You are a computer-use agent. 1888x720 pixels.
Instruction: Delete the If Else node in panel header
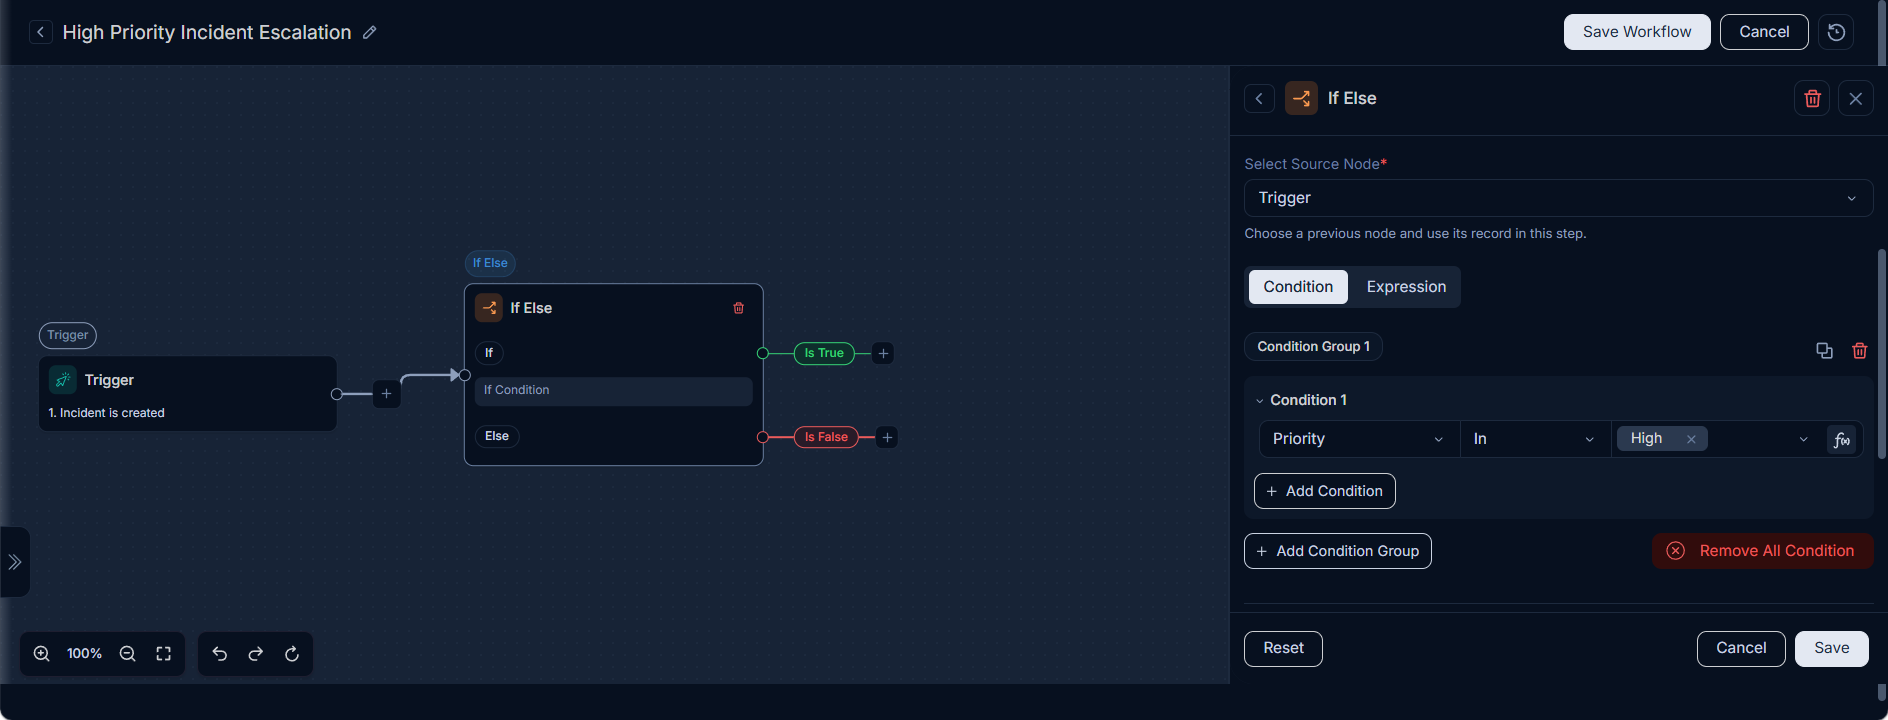pos(1812,98)
